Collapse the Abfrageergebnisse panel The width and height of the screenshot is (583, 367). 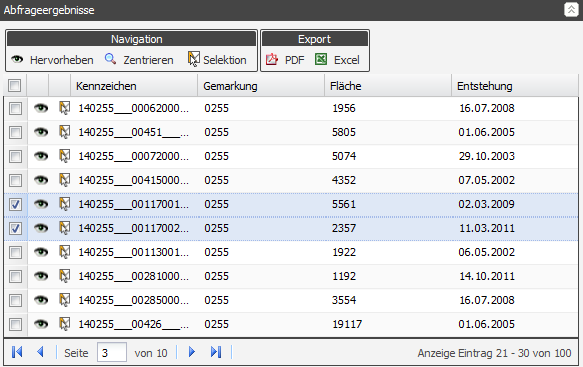tap(571, 10)
